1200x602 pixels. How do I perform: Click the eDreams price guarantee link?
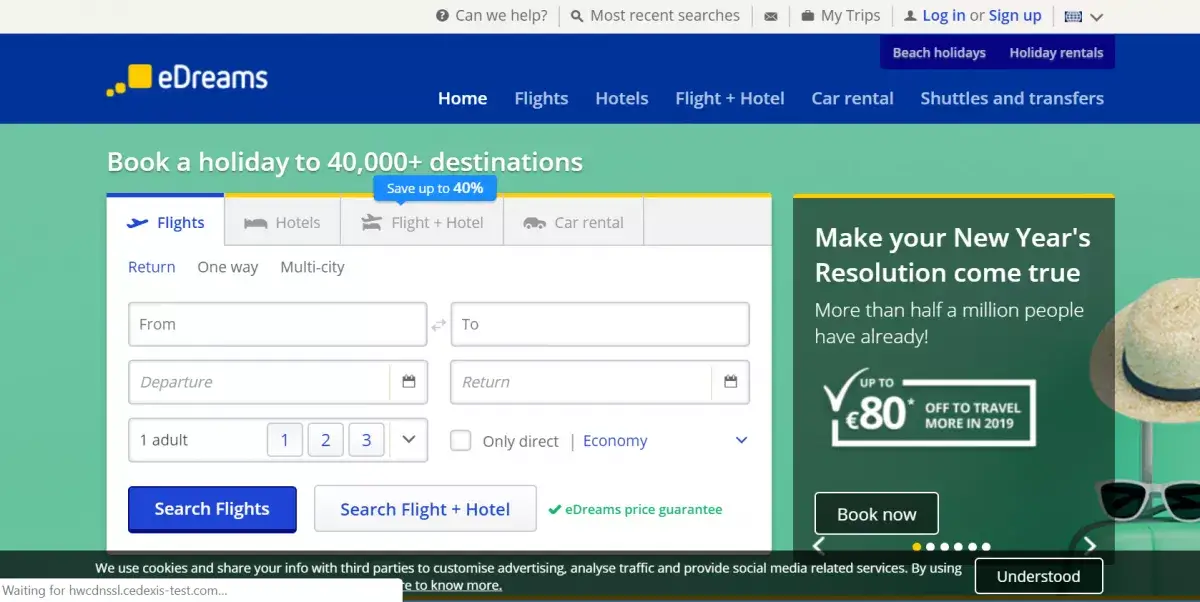pos(643,510)
